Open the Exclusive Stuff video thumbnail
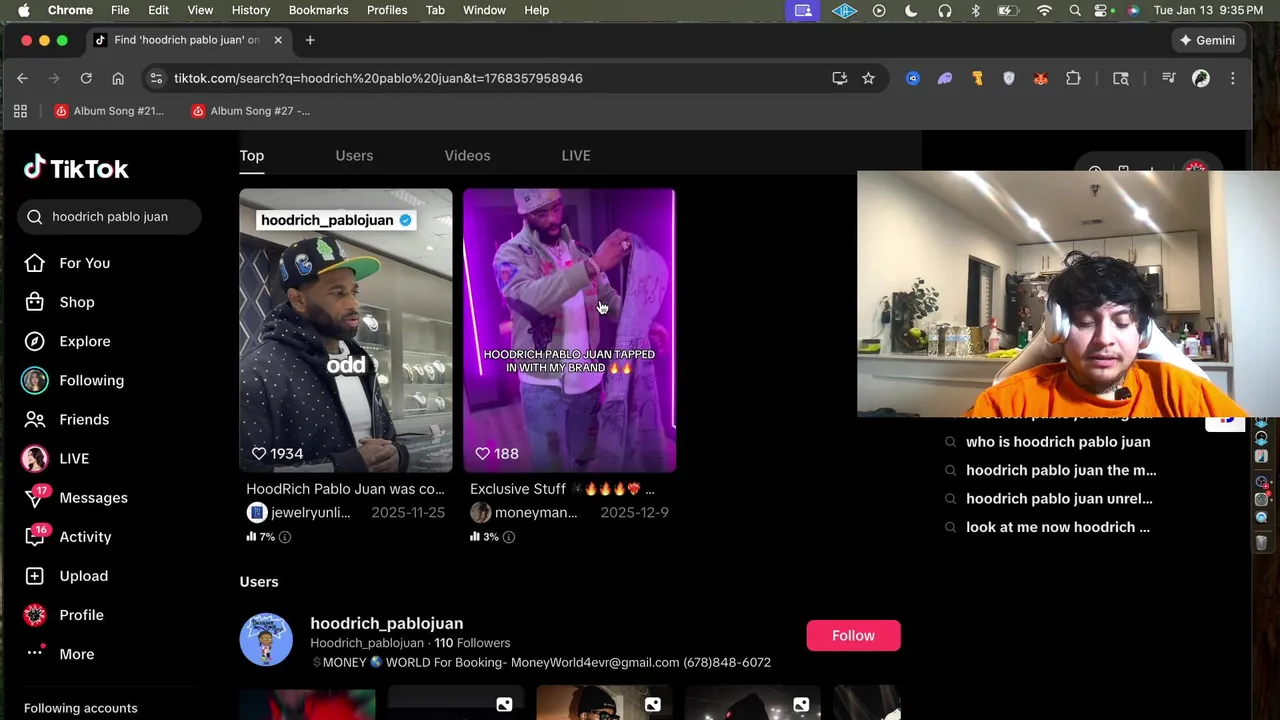Viewport: 1280px width, 720px height. [x=569, y=330]
